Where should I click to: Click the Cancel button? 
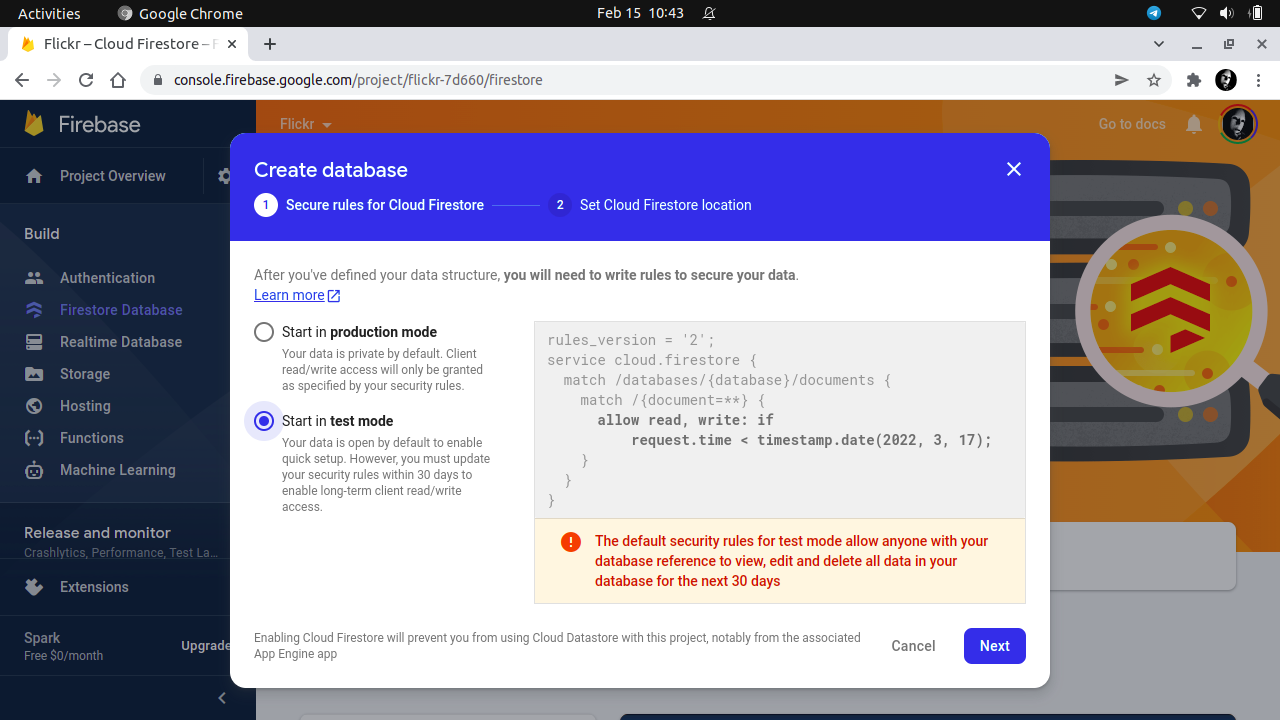pyautogui.click(x=913, y=646)
